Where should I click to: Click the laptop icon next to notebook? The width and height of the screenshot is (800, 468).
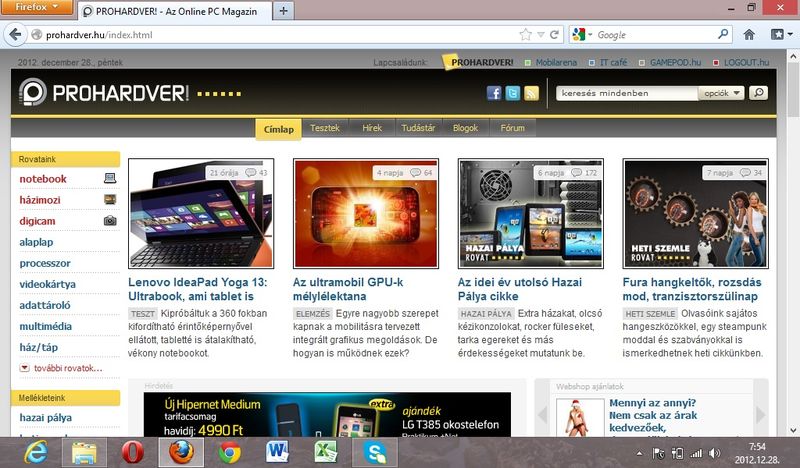[x=110, y=178]
